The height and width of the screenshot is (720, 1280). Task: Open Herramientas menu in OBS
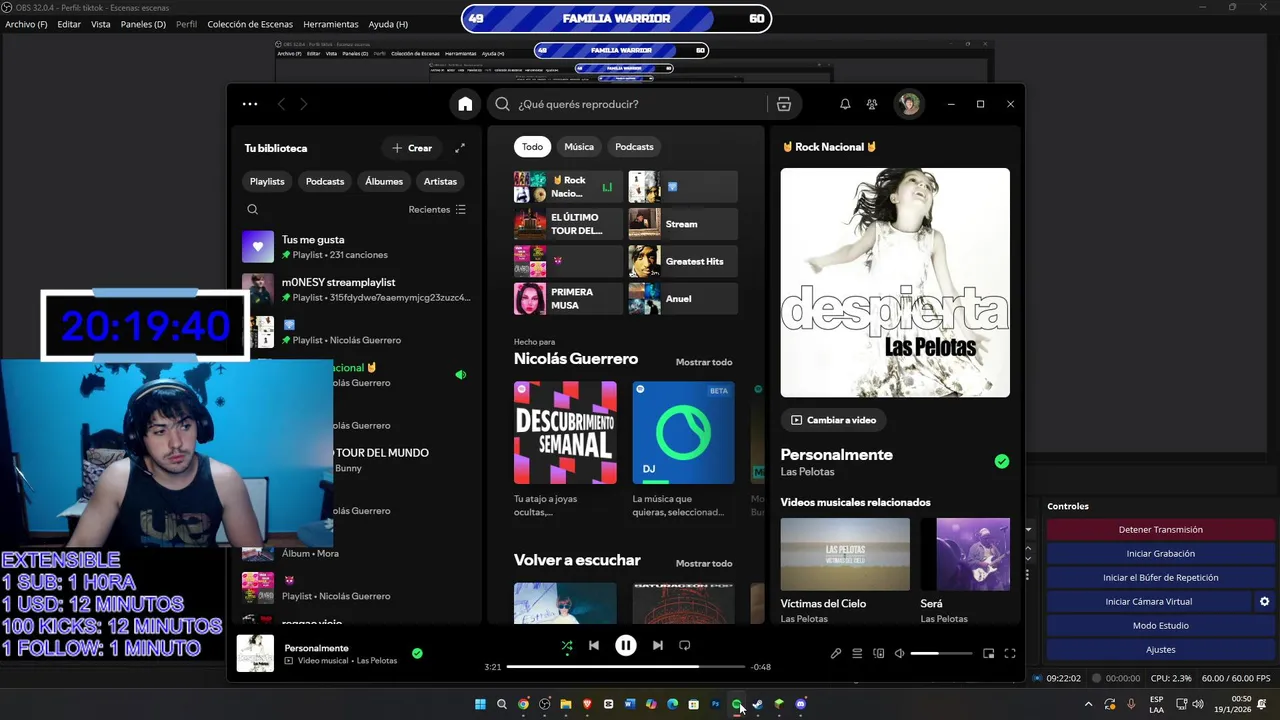pos(331,24)
